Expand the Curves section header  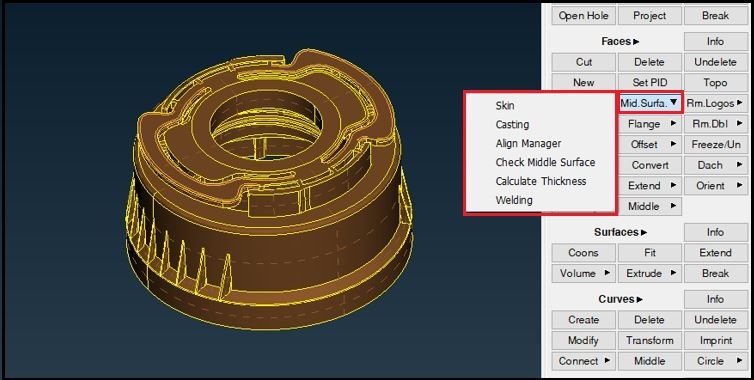coord(620,299)
